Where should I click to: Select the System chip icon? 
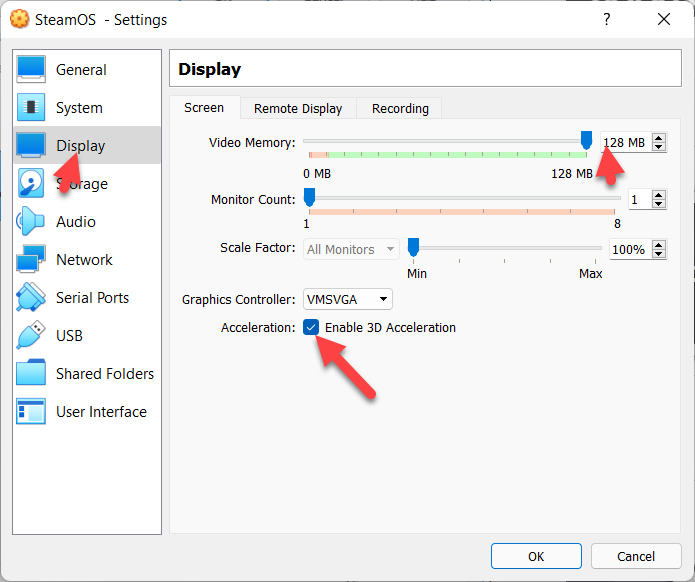pos(31,107)
